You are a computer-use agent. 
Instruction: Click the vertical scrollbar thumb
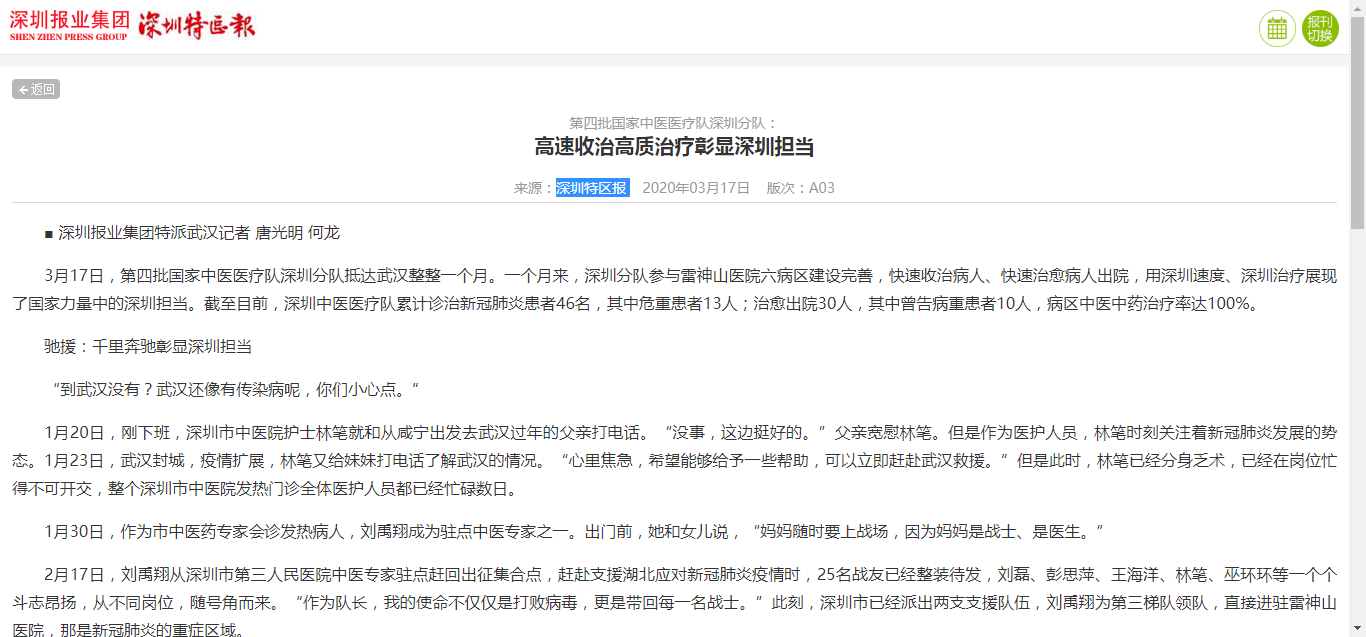(1357, 120)
